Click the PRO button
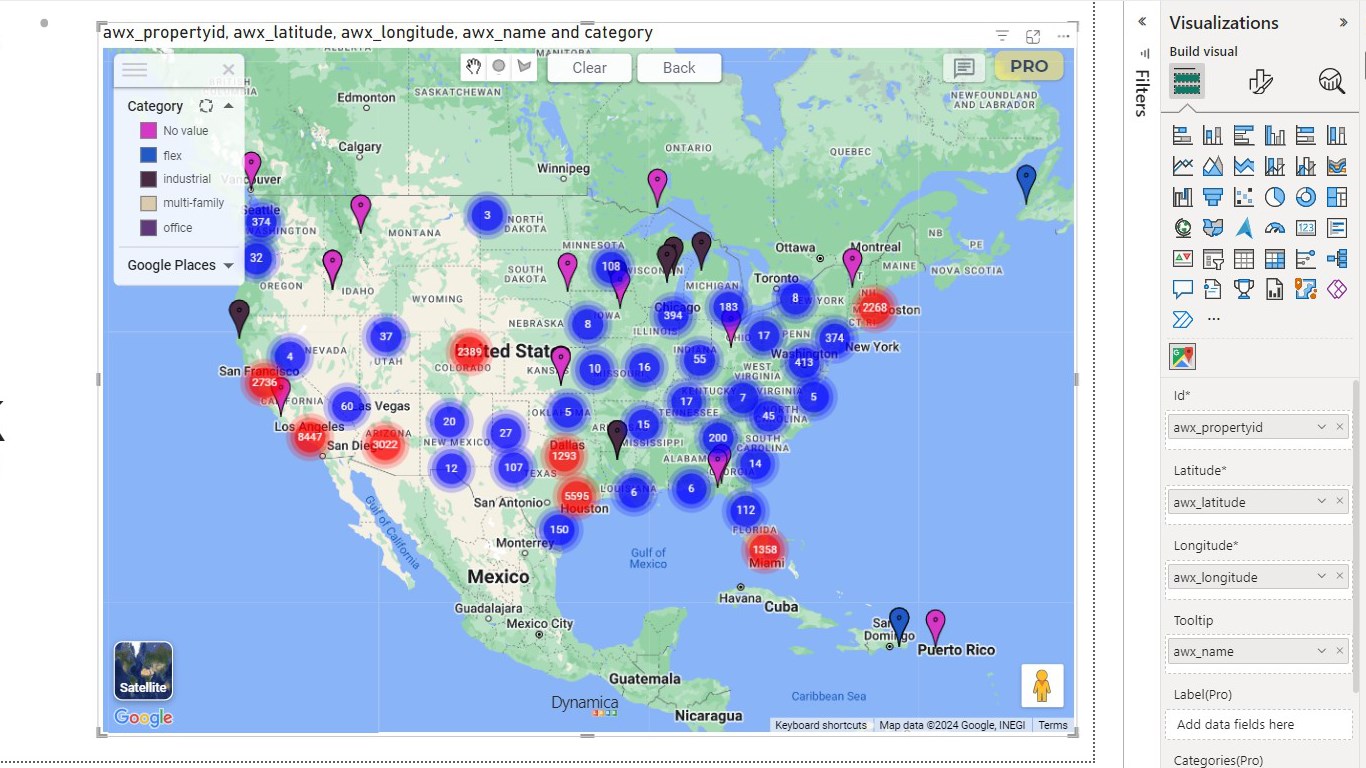1366x768 pixels. [x=1029, y=67]
